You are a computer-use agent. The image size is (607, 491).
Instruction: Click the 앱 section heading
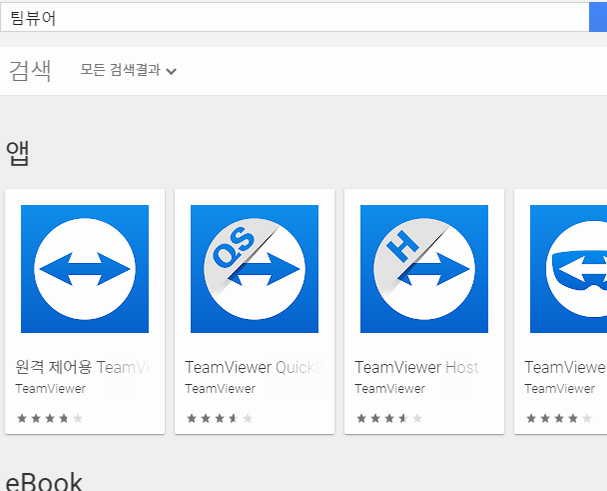point(17,153)
